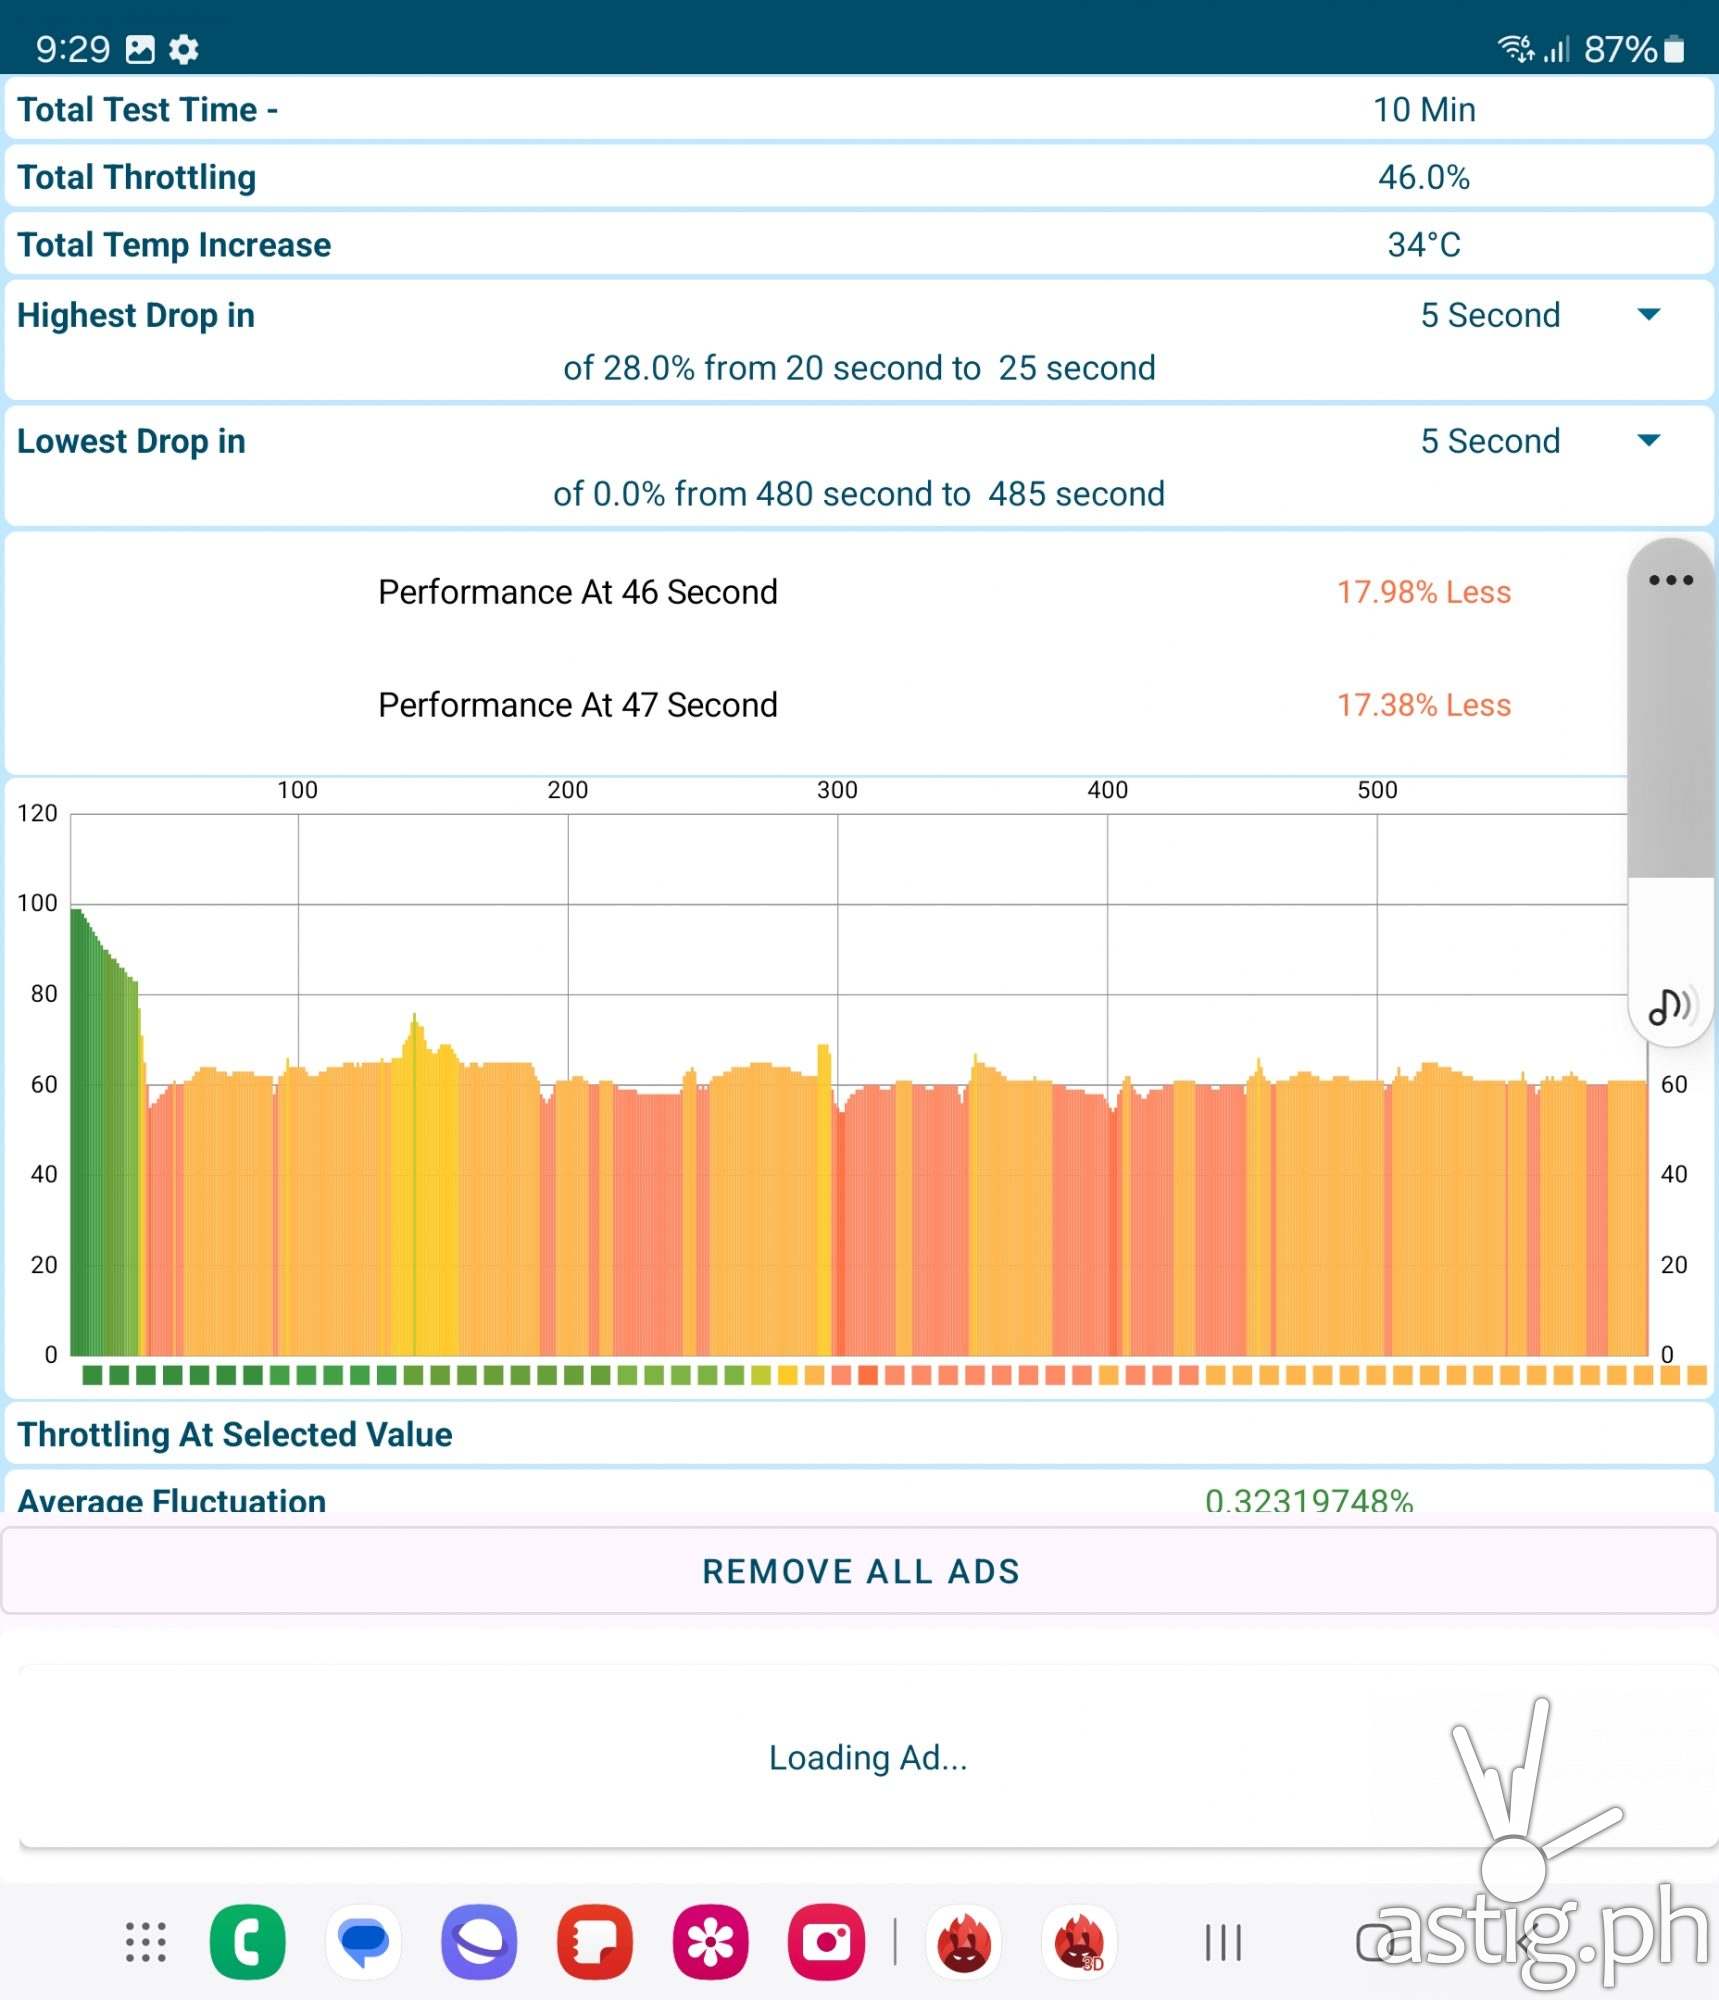Screen dimensions: 1719x2000
Task: Open the red Samsung Notes app
Action: click(595, 1942)
